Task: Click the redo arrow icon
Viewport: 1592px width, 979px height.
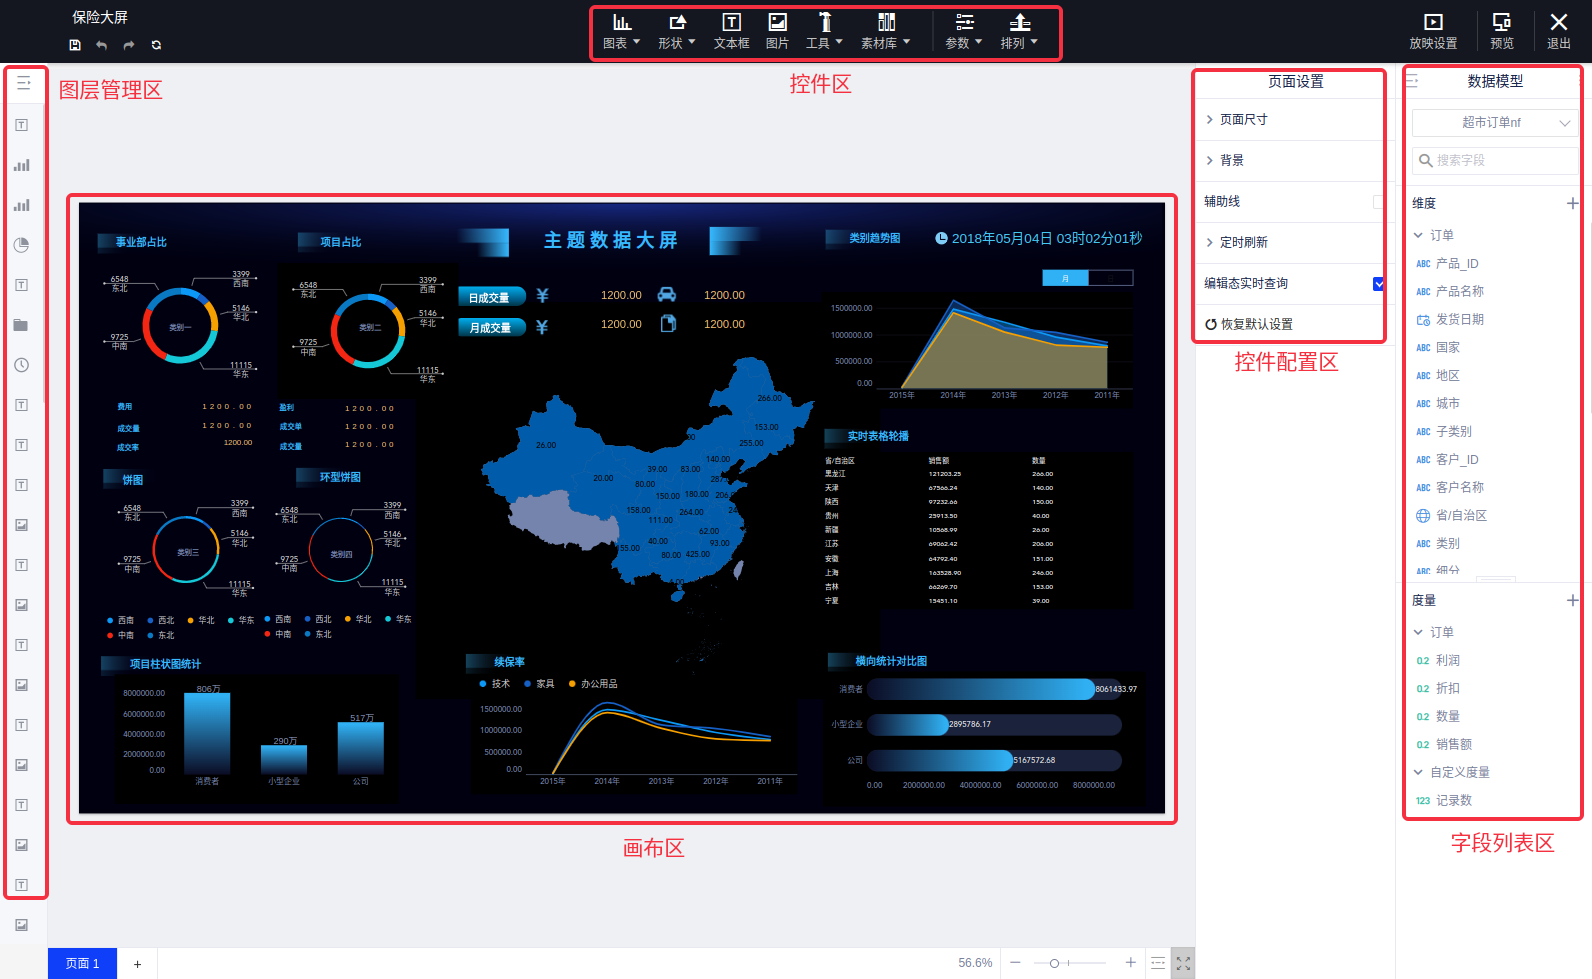Action: point(129,45)
